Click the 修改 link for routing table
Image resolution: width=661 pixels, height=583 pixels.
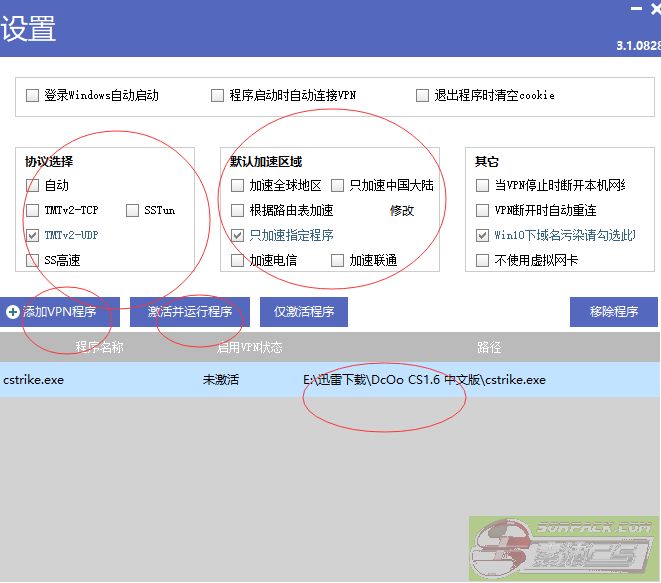[401, 211]
